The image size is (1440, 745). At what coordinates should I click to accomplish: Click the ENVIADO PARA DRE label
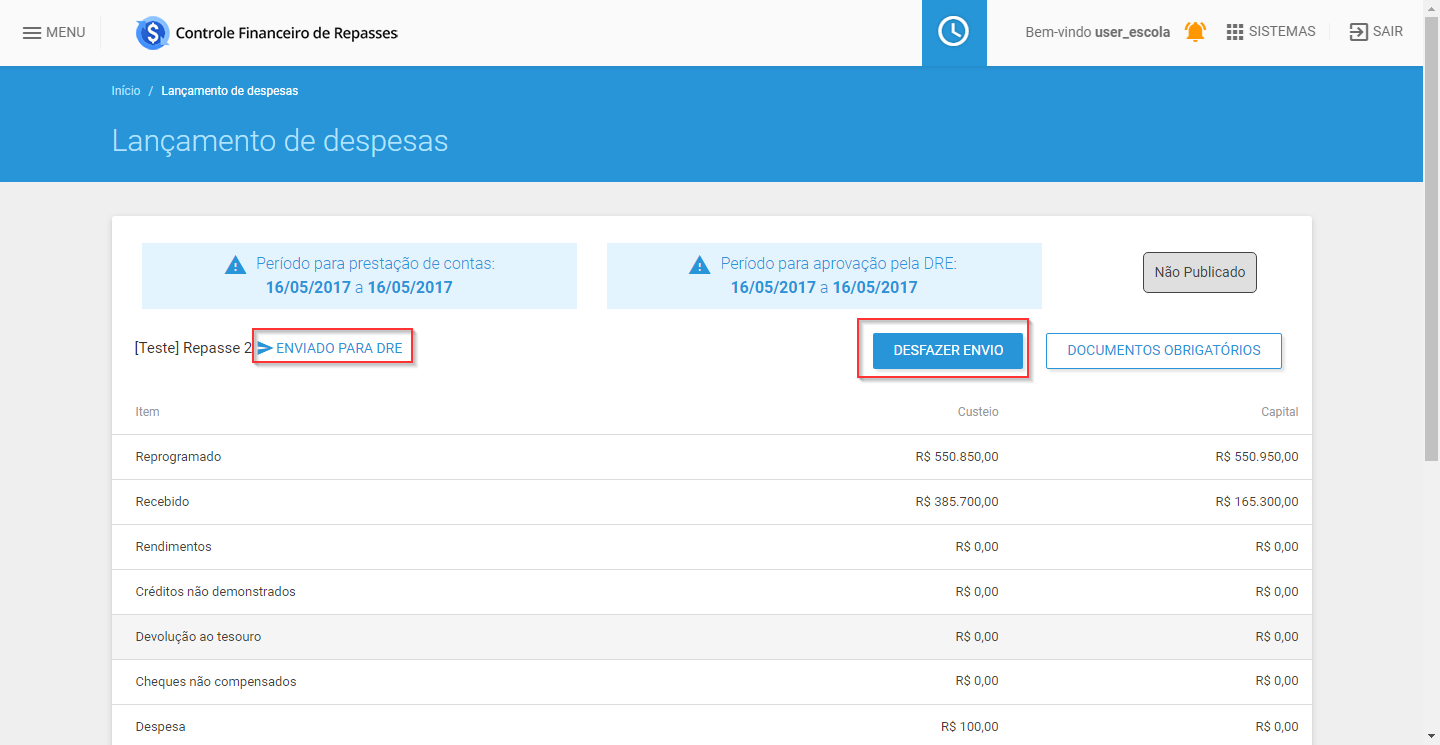point(339,348)
